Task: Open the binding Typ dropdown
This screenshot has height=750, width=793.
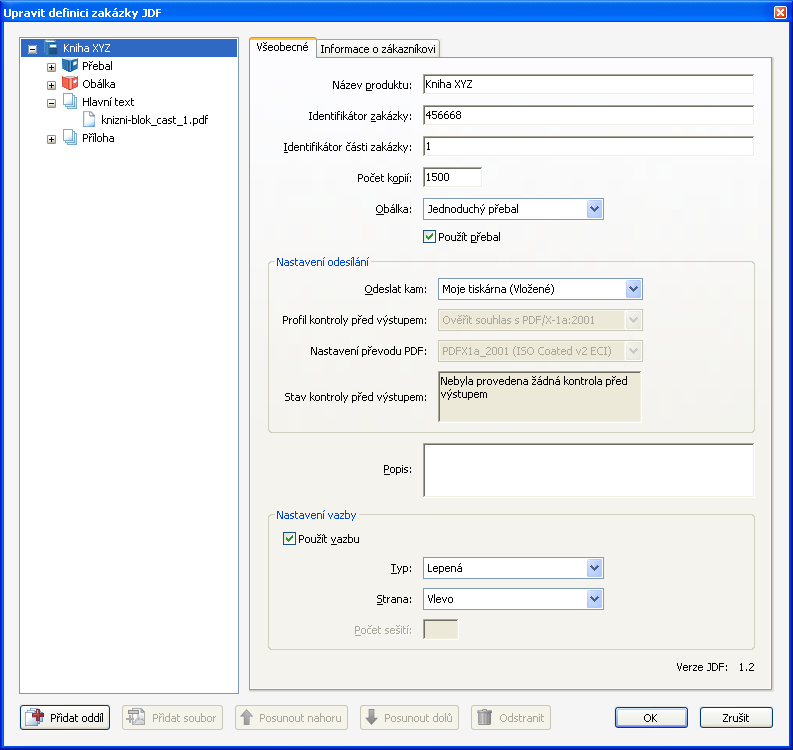Action: [595, 568]
